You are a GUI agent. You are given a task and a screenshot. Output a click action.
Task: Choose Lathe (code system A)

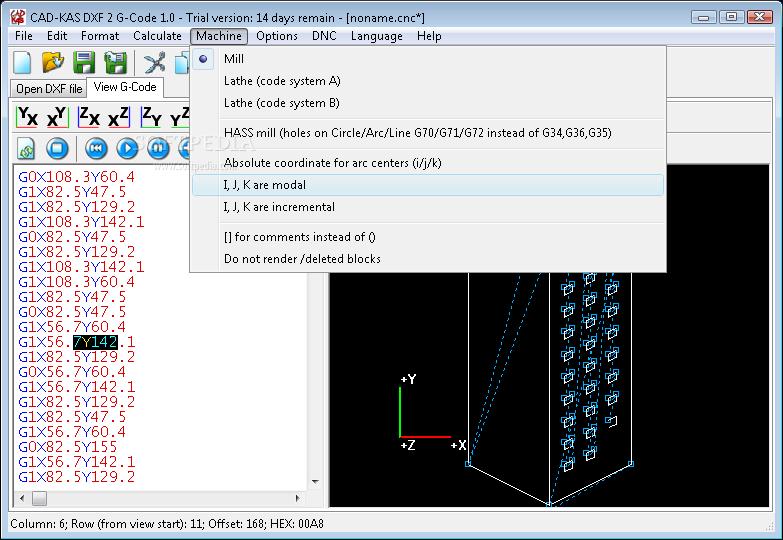(x=427, y=81)
